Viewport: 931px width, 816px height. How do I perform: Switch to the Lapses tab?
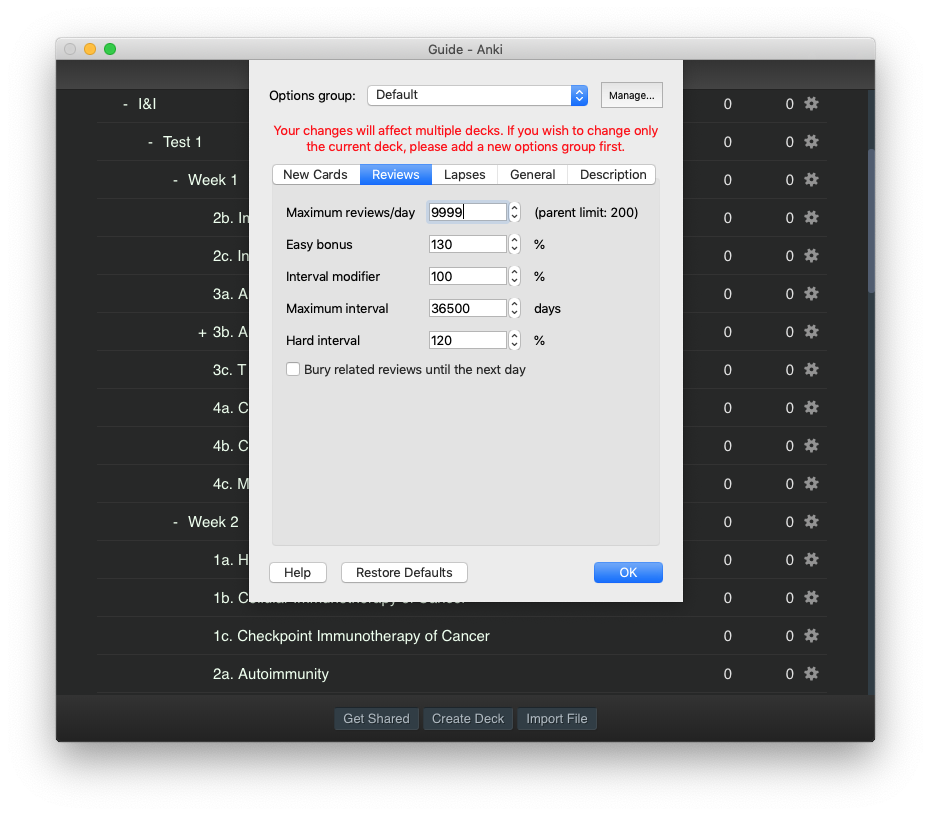464,175
